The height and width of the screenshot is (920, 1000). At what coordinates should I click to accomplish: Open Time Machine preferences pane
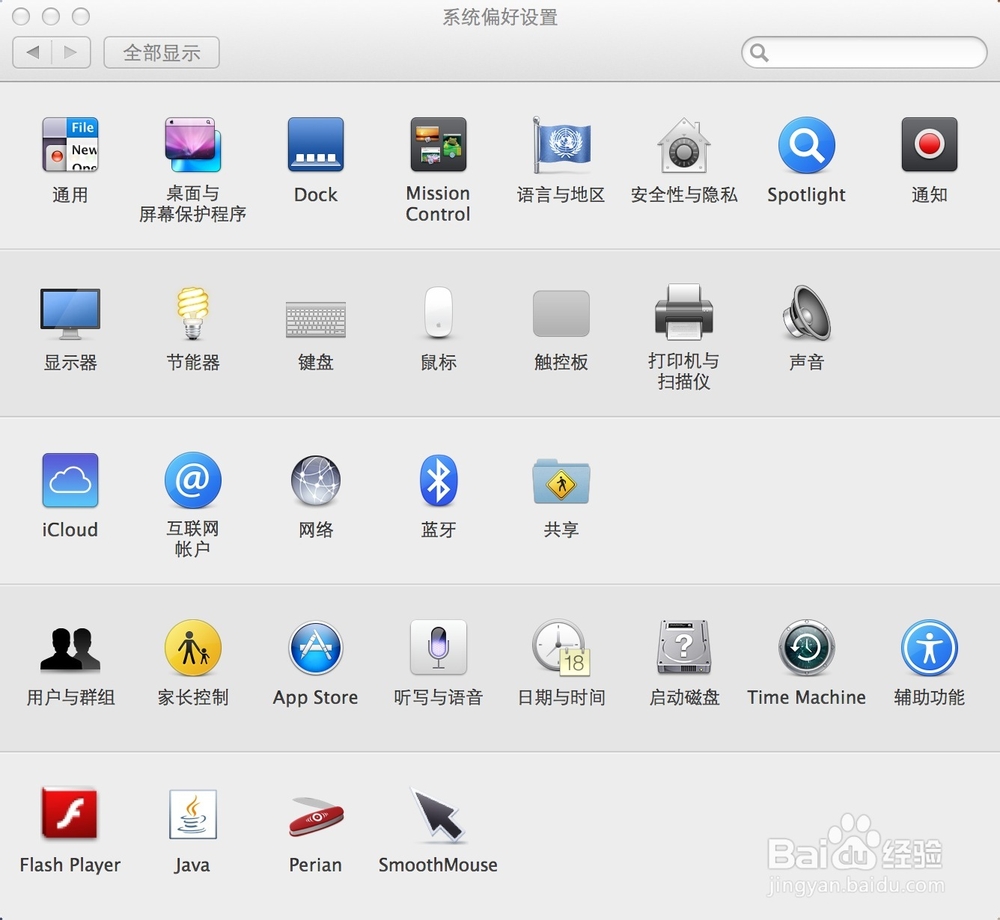pos(807,648)
